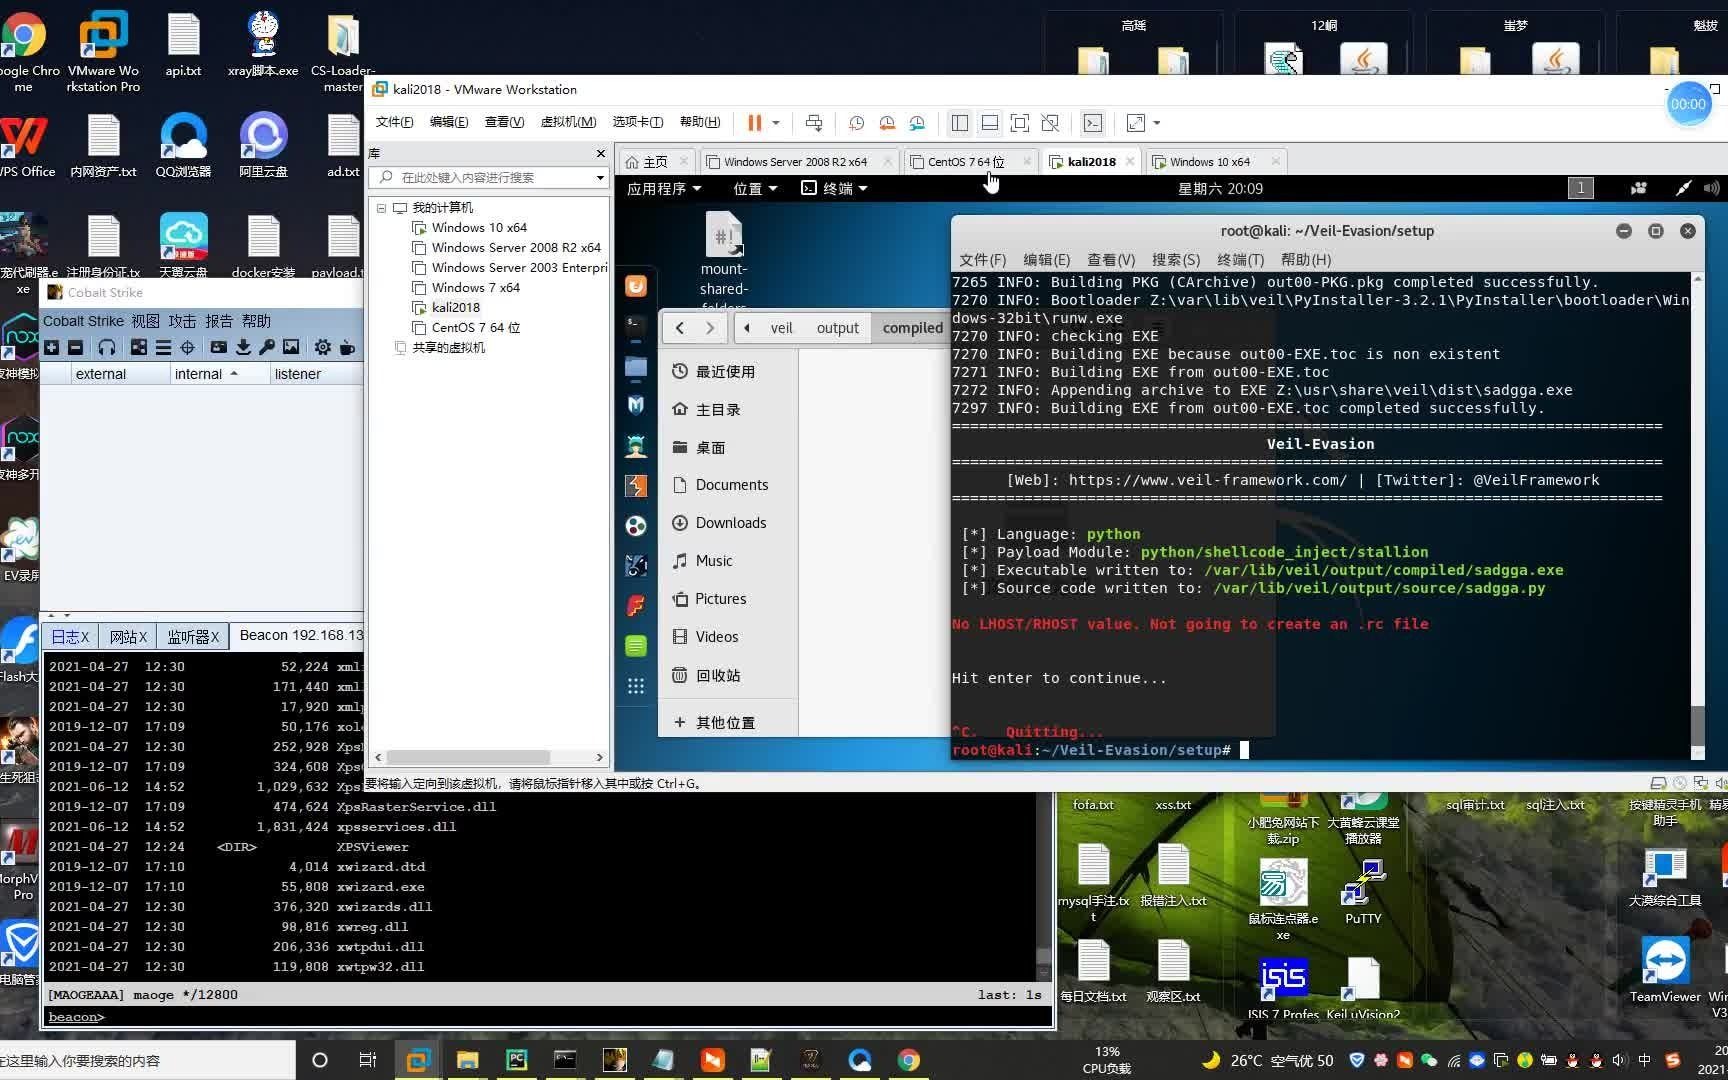The height and width of the screenshot is (1080, 1728).
Task: Revert to snapshot icon in VMware toolbar
Action: [887, 123]
